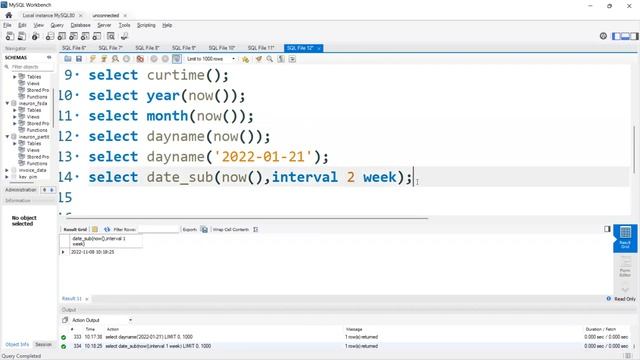The width and height of the screenshot is (640, 360).
Task: Expand the key_prim schema node
Action: coord(7,177)
